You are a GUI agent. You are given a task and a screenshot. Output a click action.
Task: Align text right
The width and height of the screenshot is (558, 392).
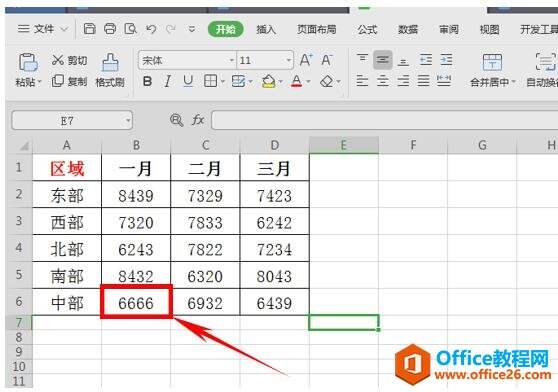point(403,81)
